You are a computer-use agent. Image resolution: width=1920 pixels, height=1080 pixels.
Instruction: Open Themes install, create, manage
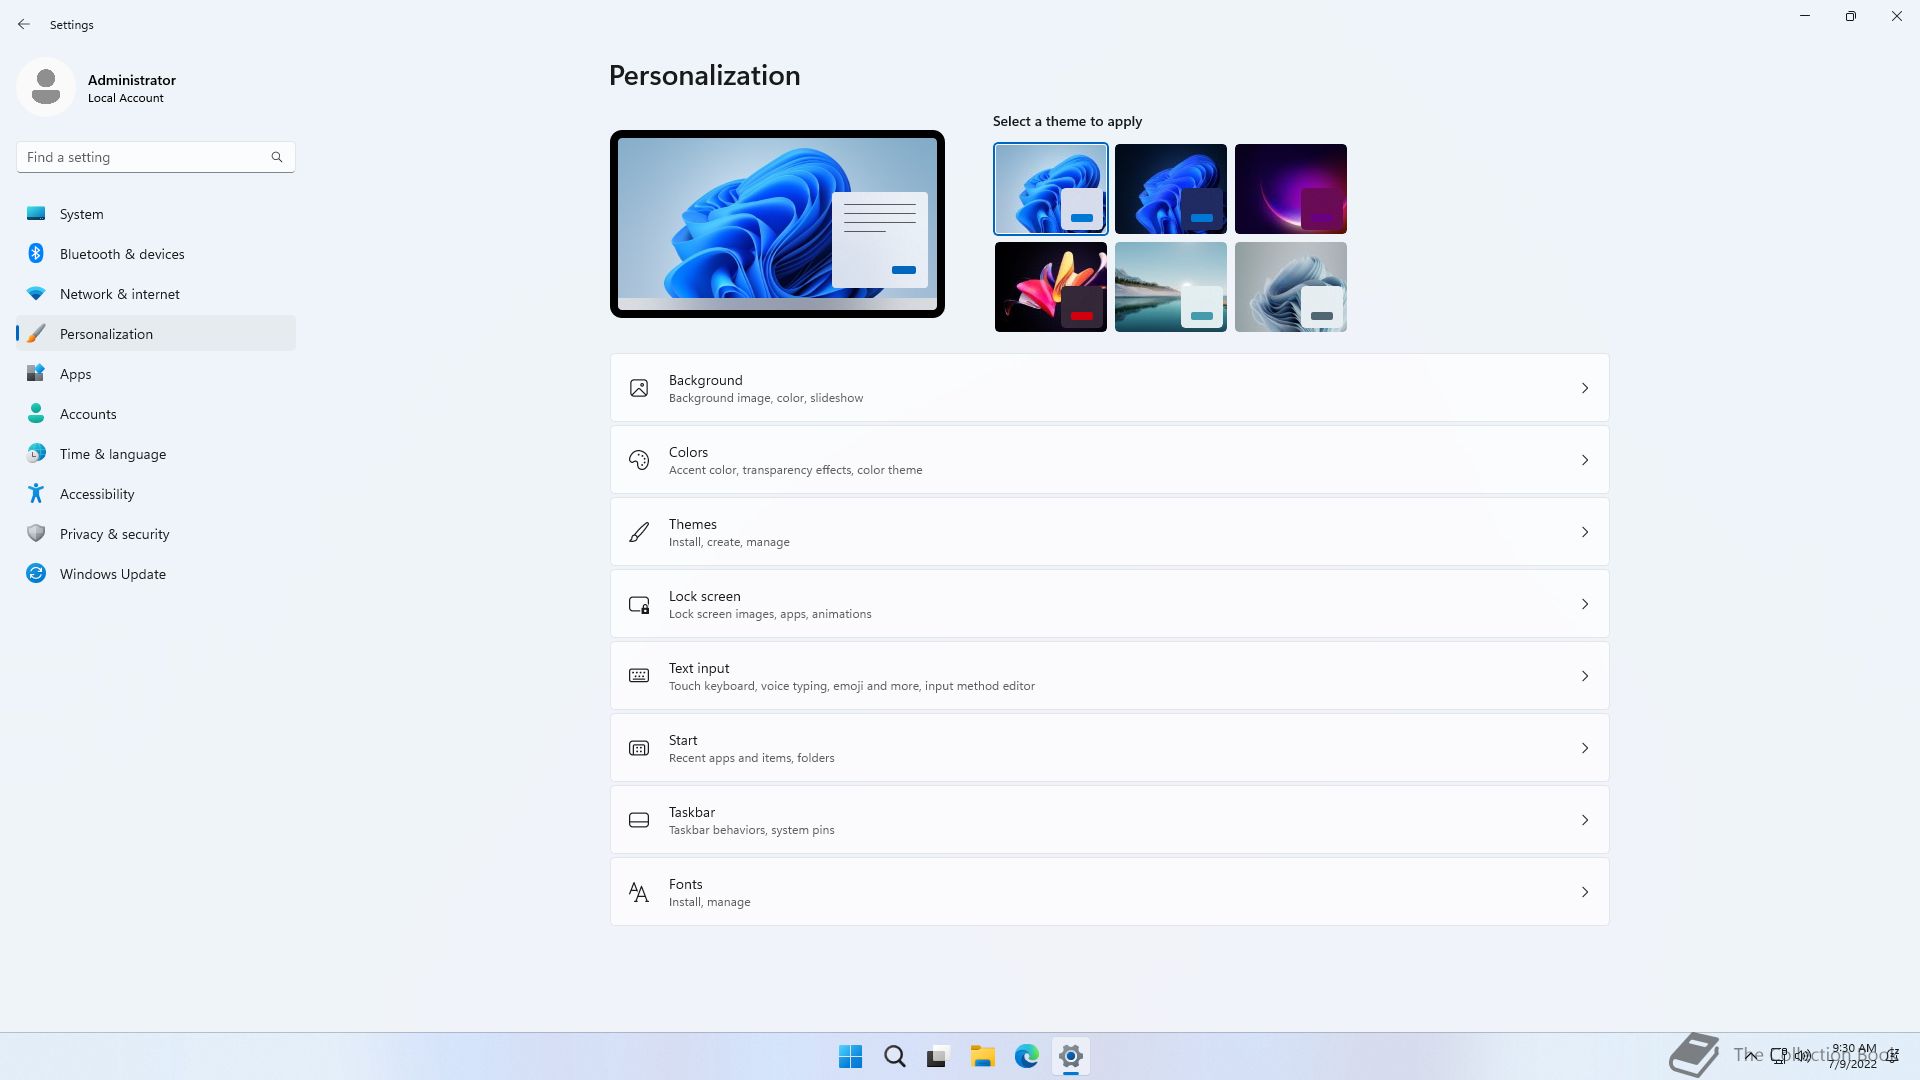pos(1109,532)
